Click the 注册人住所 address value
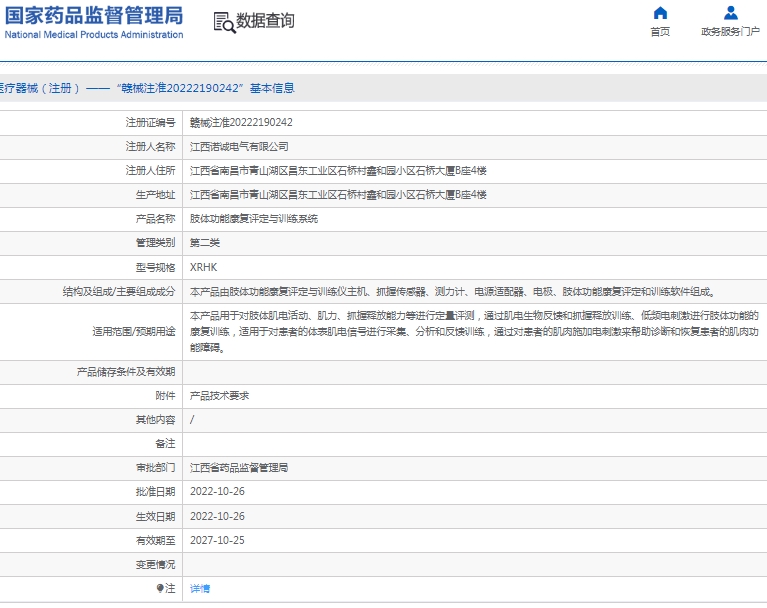This screenshot has height=608, width=767. tap(338, 171)
